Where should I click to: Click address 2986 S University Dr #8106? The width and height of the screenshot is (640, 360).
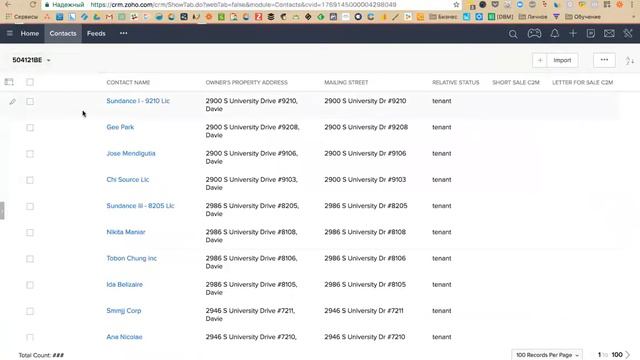[365, 258]
